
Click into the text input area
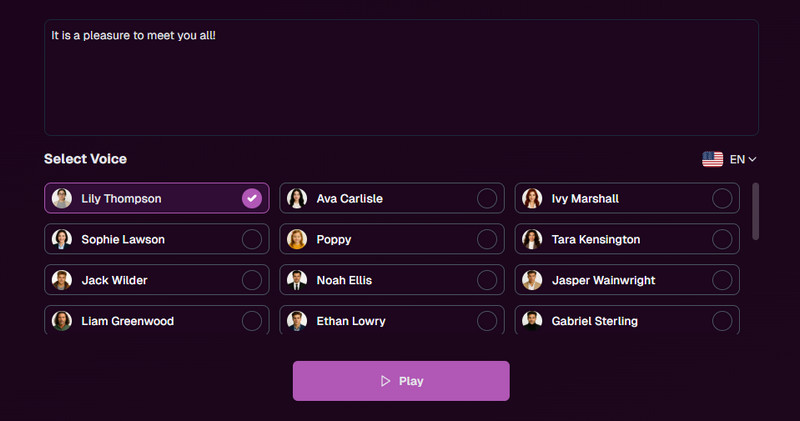tap(400, 80)
